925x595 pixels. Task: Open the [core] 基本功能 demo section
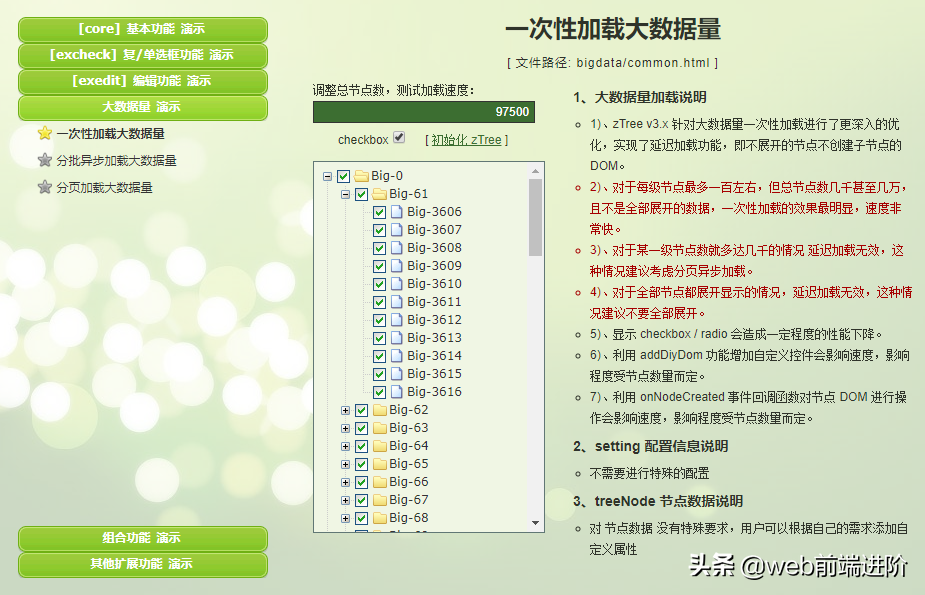point(142,28)
